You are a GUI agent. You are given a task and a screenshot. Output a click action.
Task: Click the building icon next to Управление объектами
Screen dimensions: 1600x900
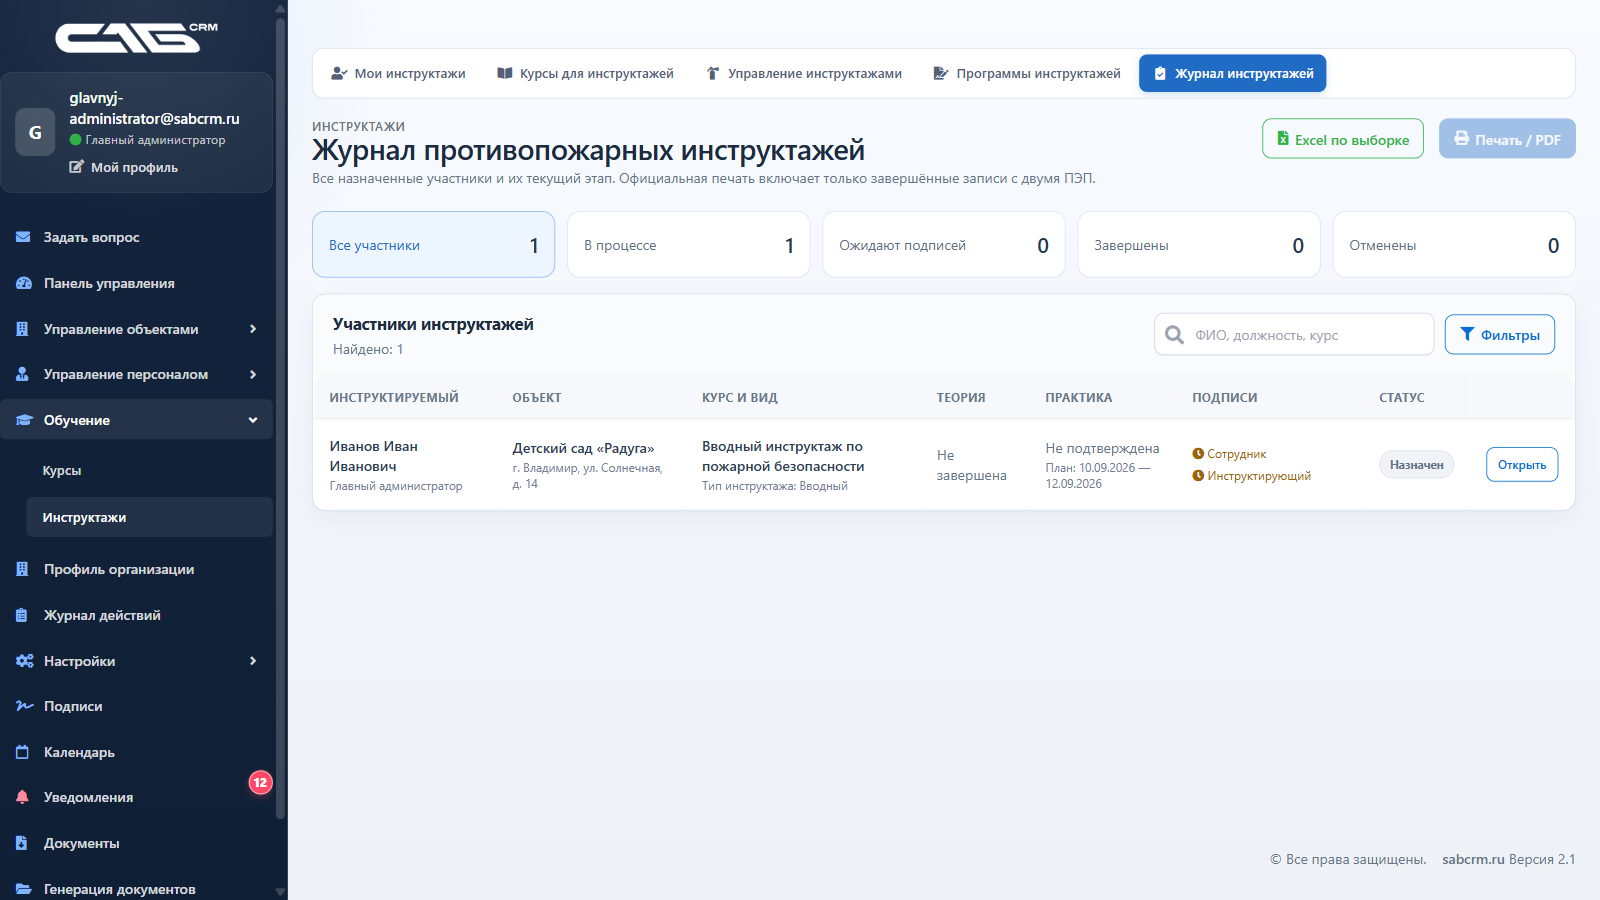(x=22, y=329)
